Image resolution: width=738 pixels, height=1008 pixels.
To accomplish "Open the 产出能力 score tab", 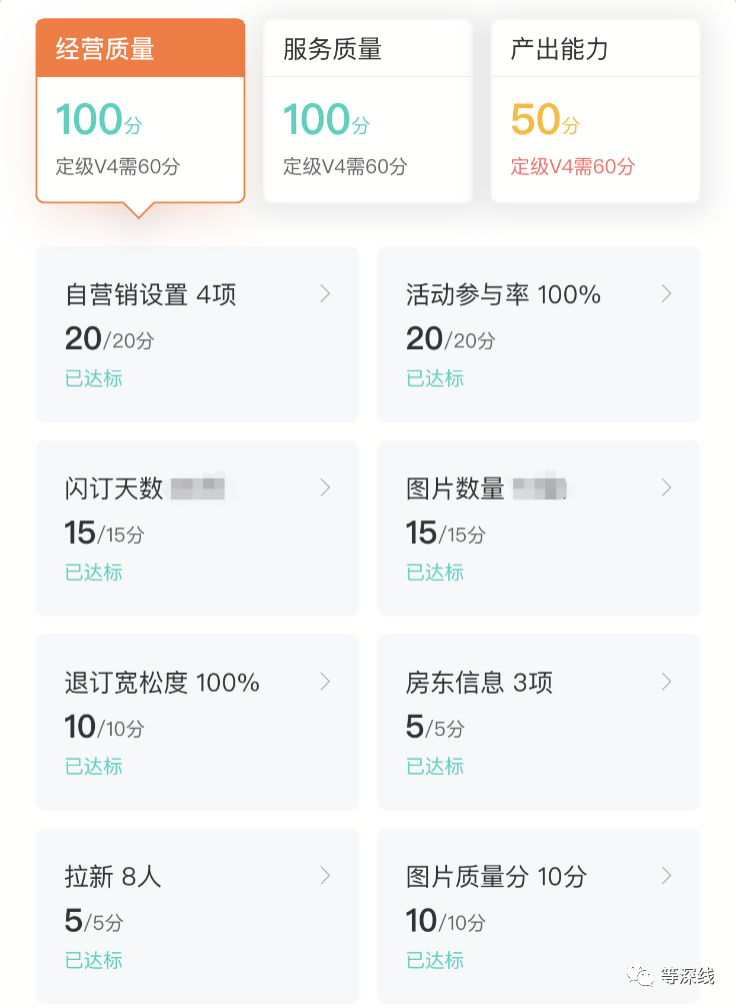I will [x=595, y=49].
